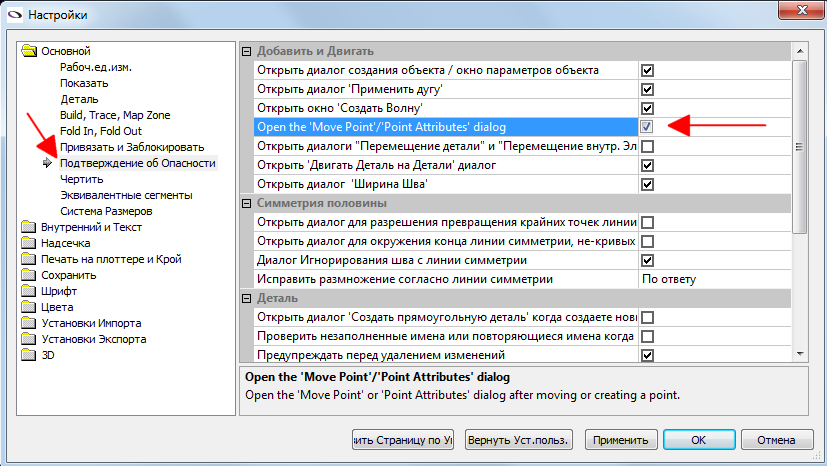Click the Надсечка folder icon

click(30, 243)
